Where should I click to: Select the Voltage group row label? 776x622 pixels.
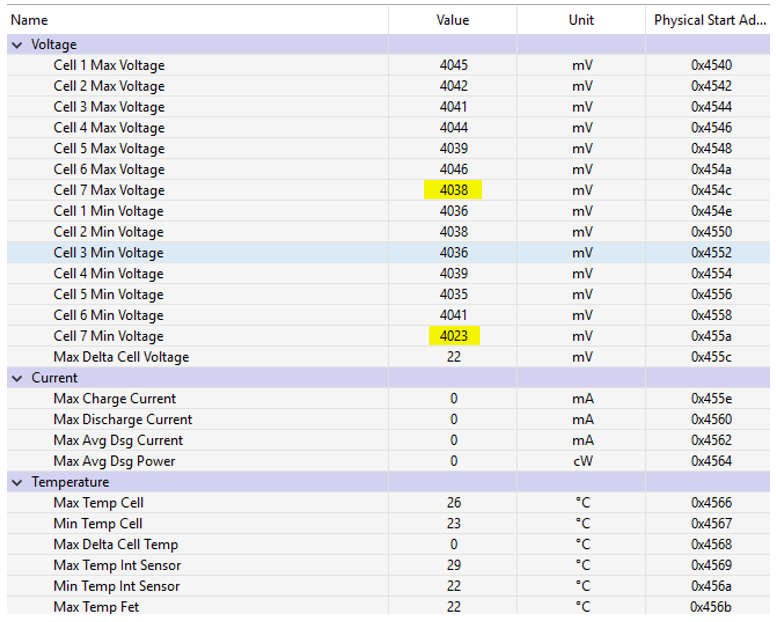coord(54,45)
